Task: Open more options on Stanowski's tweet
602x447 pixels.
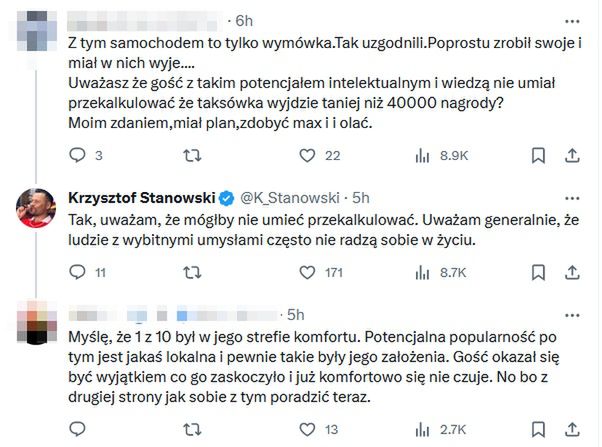Action: pos(573,196)
